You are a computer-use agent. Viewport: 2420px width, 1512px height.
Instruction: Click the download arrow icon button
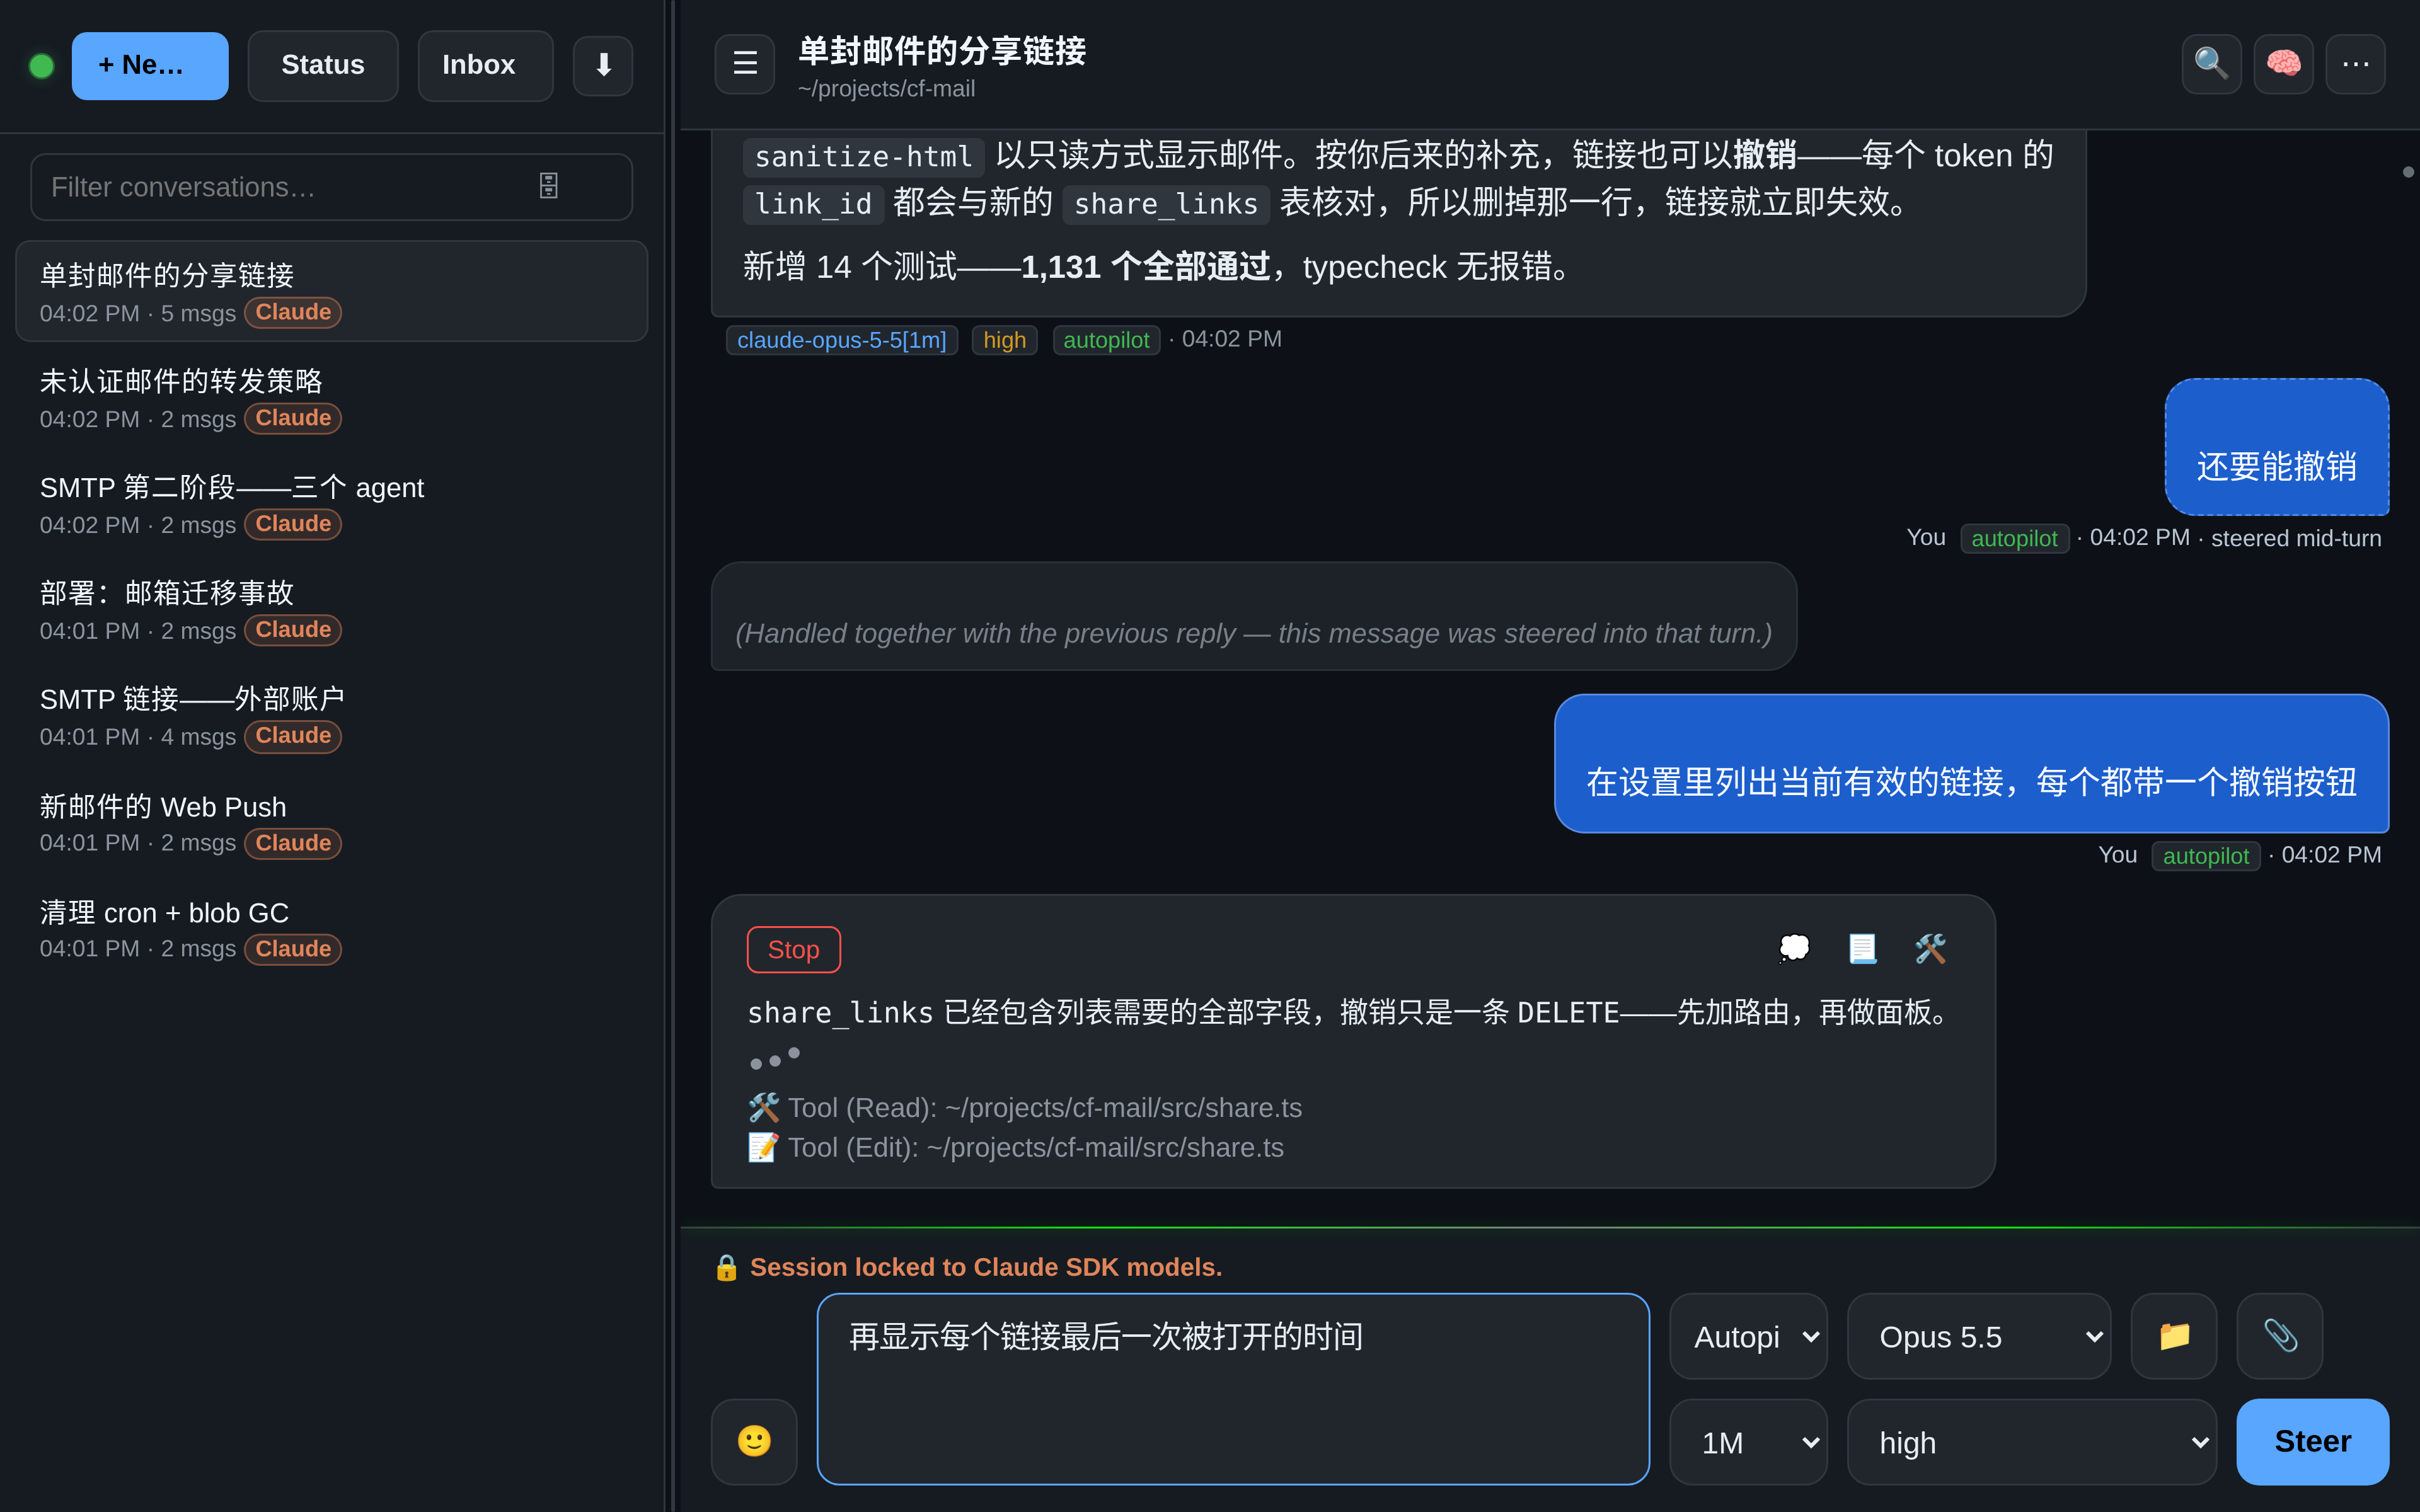(x=603, y=65)
